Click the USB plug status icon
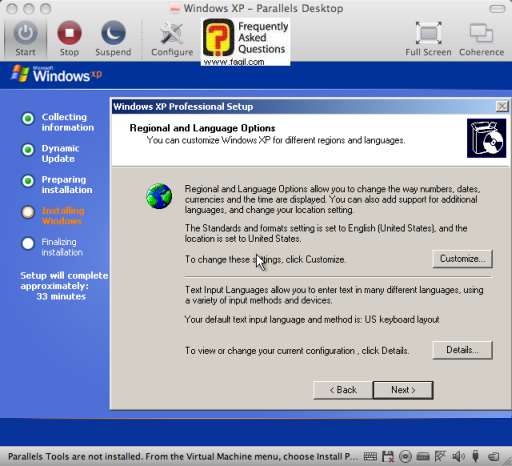Image resolution: width=512 pixels, height=466 pixels. [476, 456]
